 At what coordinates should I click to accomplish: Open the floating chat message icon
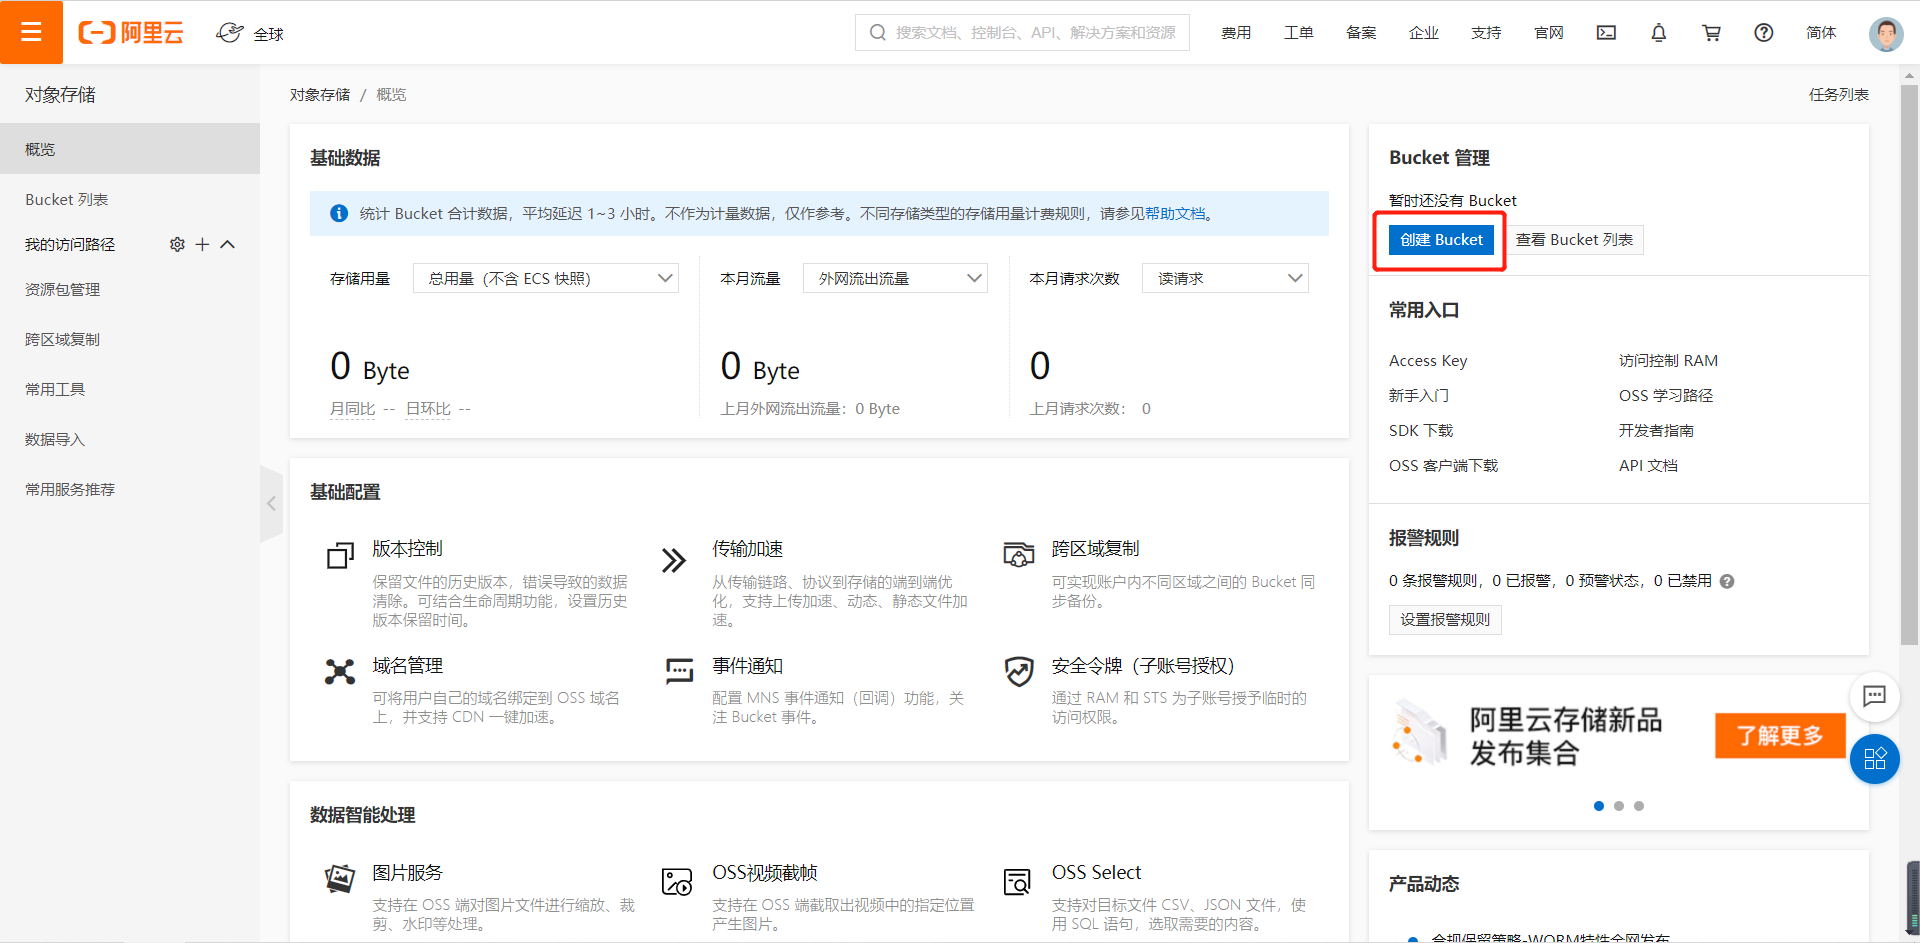(1875, 696)
